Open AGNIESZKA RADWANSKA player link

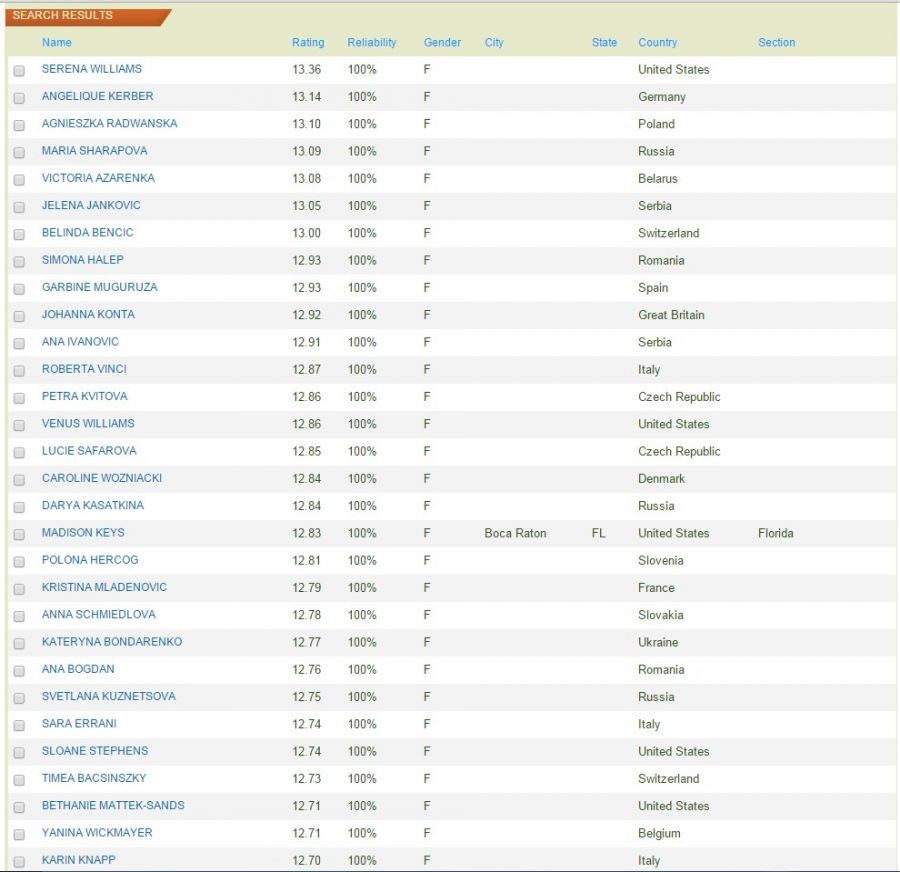coord(109,123)
